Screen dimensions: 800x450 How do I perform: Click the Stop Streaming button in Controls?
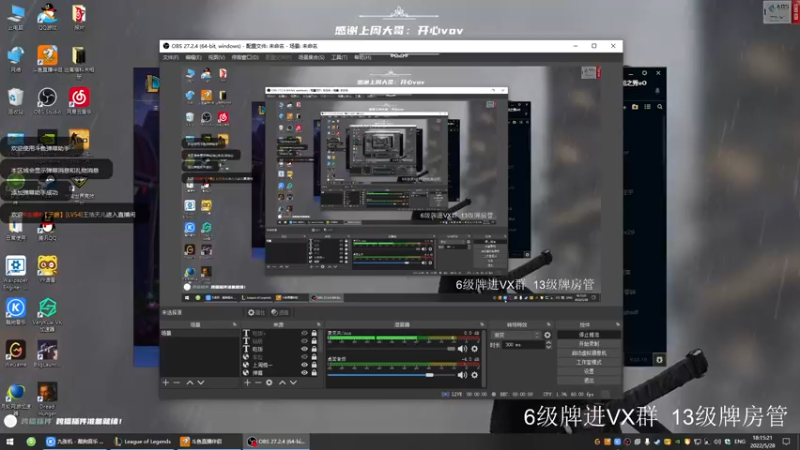tap(589, 335)
